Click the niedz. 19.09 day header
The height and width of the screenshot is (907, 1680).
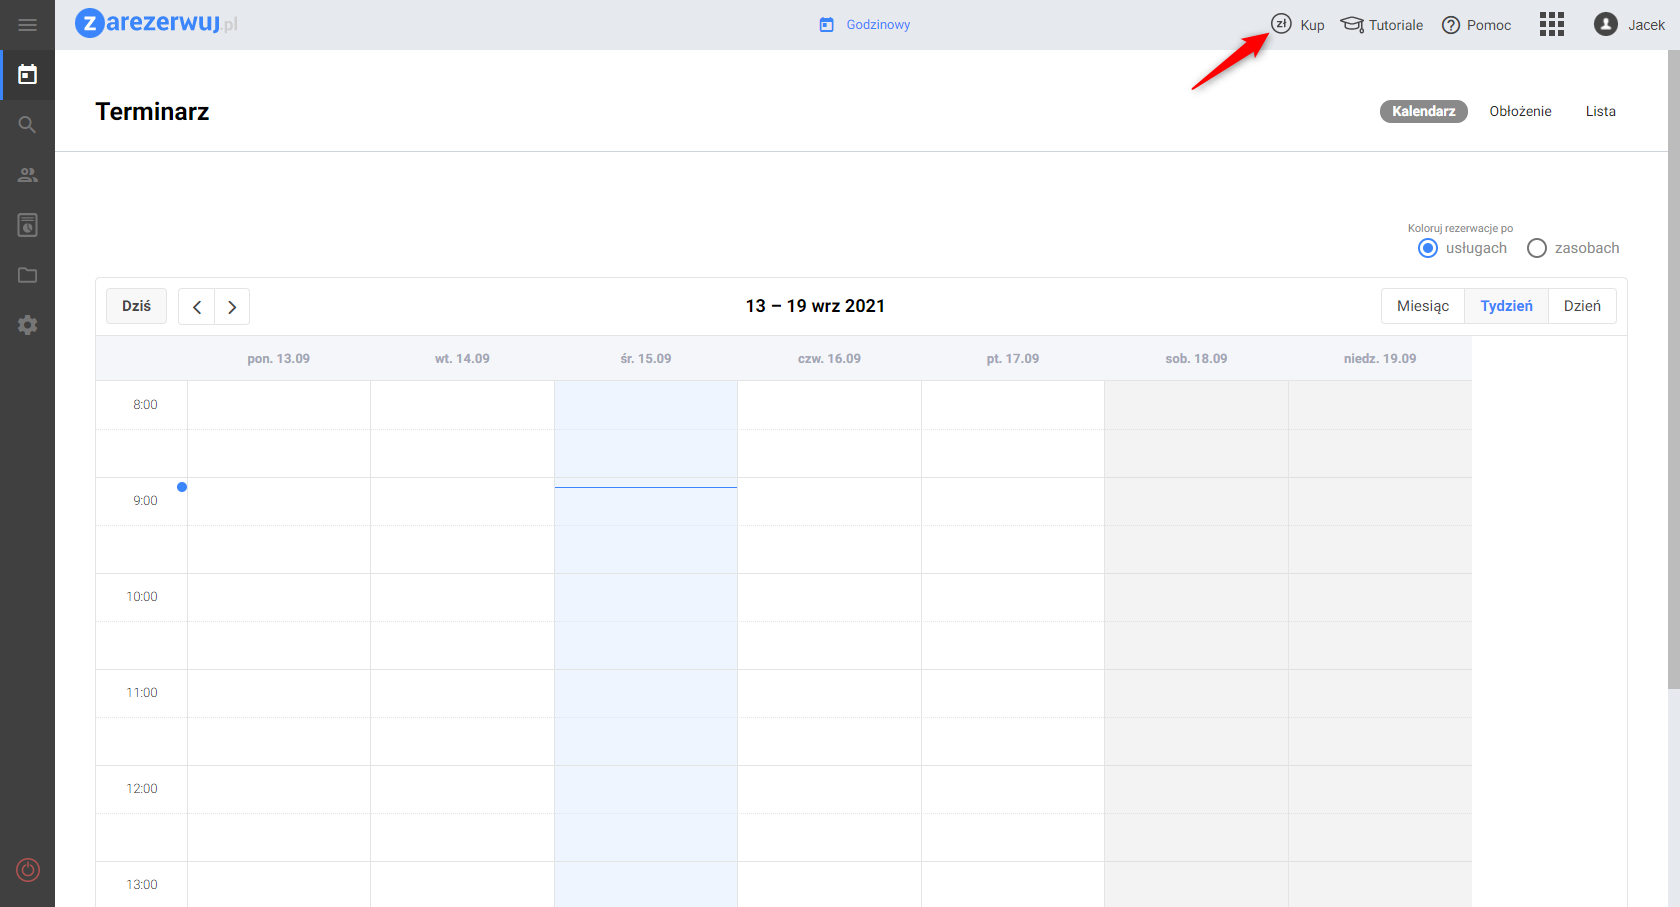point(1380,359)
